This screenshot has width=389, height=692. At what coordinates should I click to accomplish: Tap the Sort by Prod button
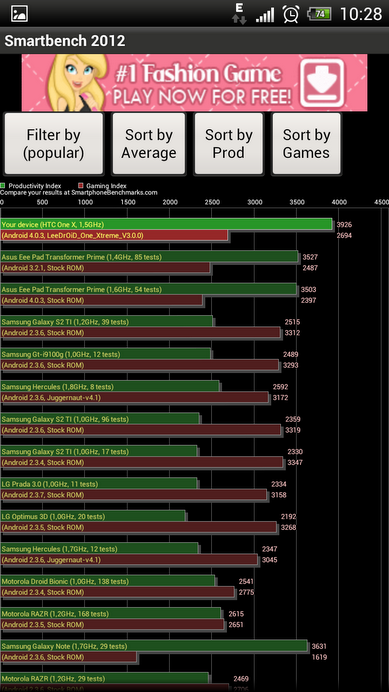click(x=228, y=143)
